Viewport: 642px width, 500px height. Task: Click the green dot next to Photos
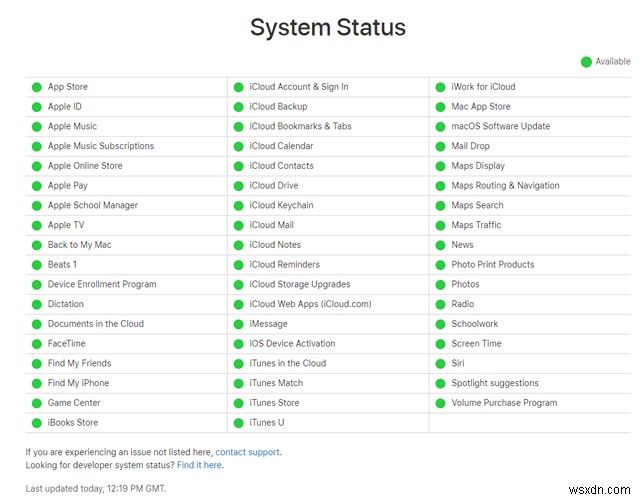(x=441, y=285)
